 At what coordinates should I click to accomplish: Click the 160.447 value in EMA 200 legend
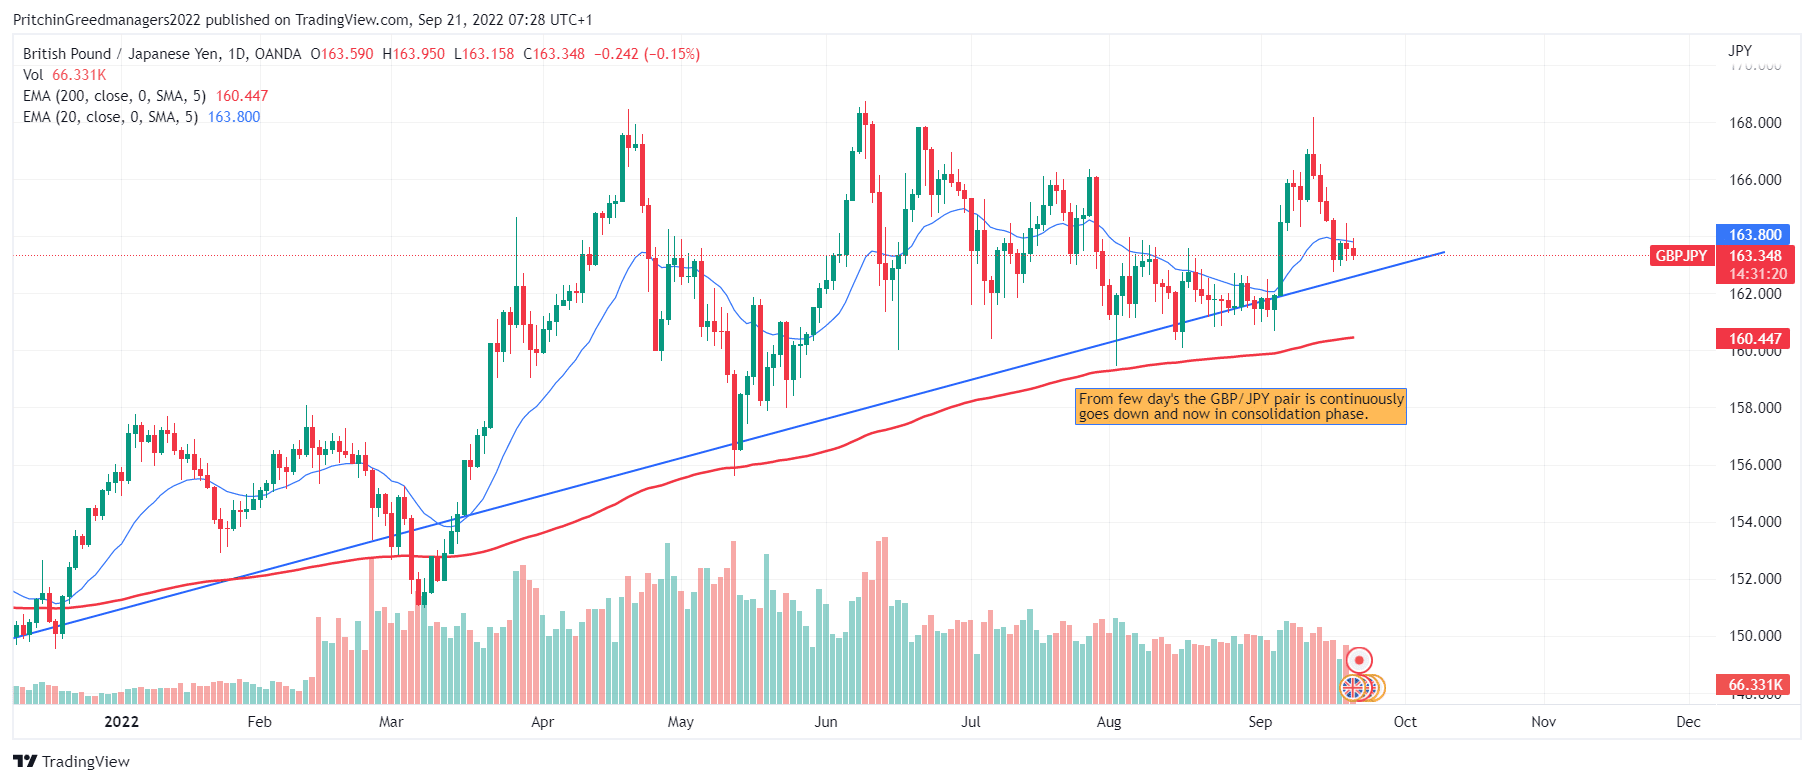(242, 96)
